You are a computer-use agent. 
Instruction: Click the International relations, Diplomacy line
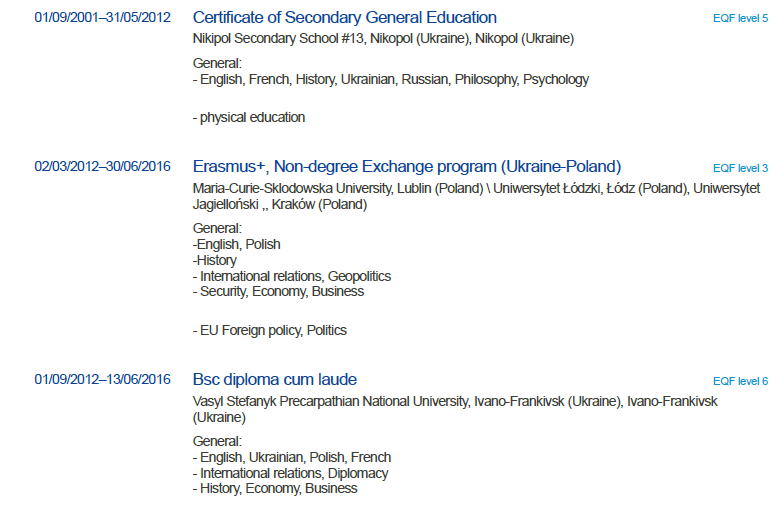291,473
